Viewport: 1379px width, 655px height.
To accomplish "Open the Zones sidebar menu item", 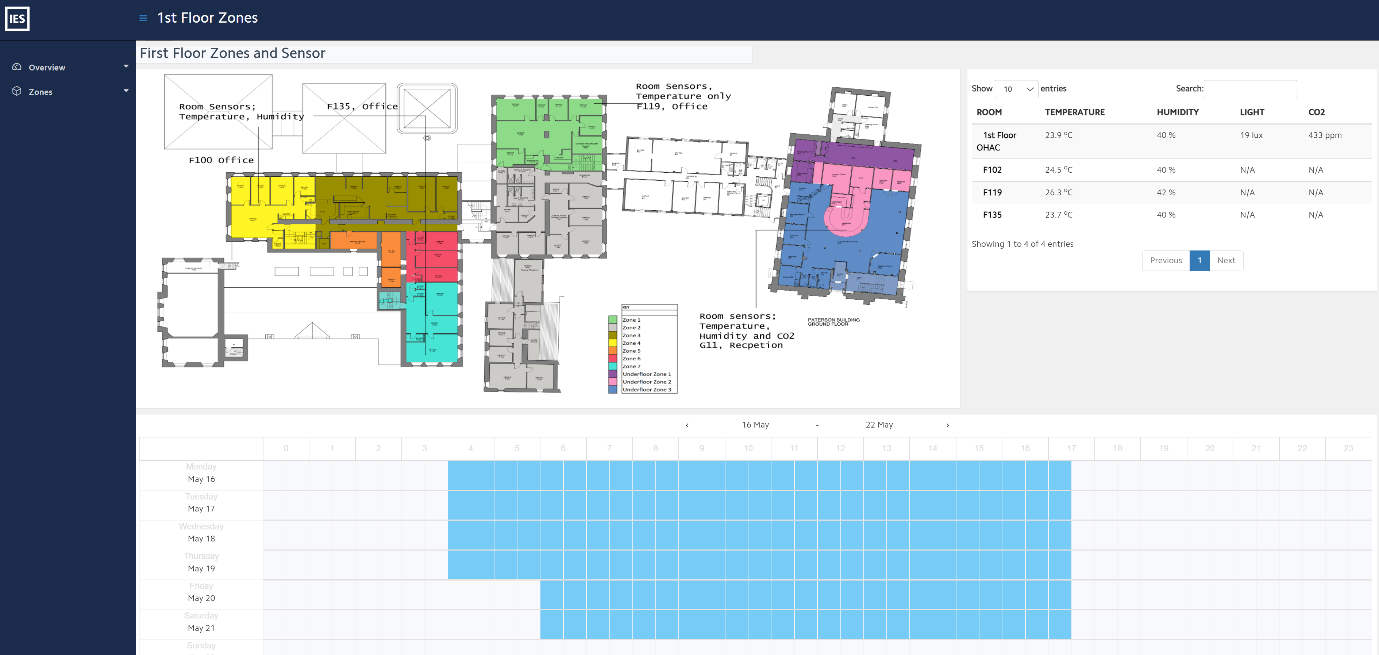I will tap(41, 92).
